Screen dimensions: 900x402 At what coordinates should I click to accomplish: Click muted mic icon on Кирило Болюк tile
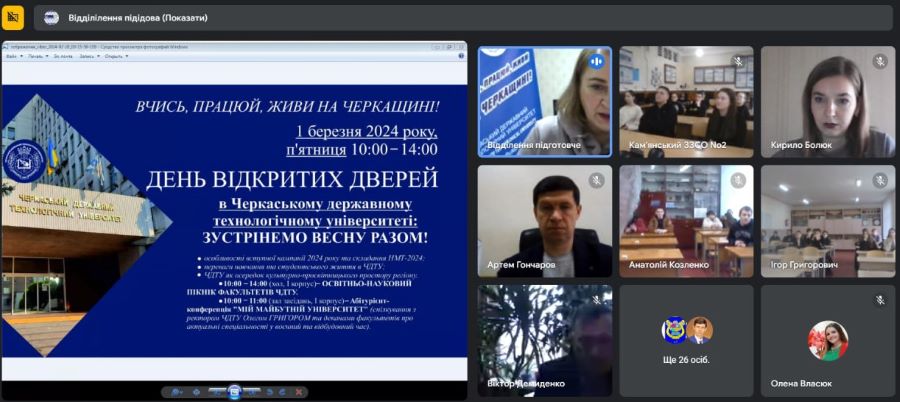(x=880, y=61)
